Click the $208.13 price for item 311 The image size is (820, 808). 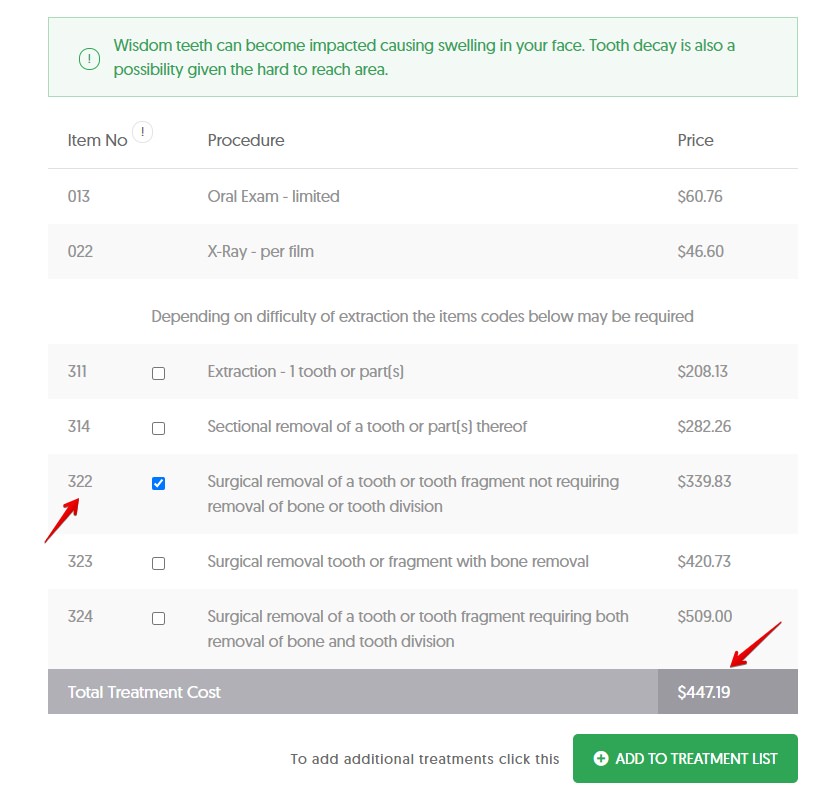coord(702,371)
